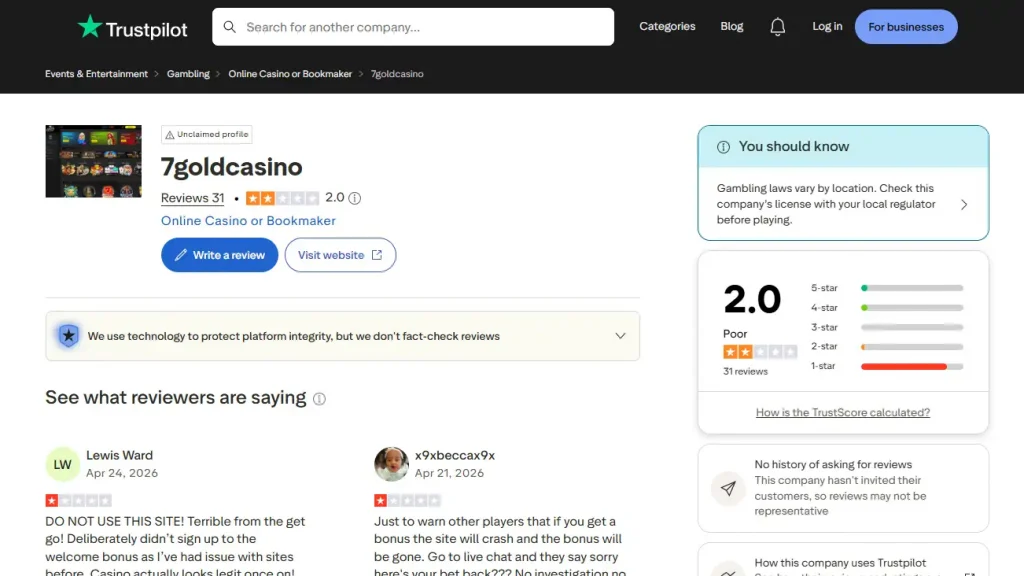The image size is (1024, 576).
Task: Click the 31 reviews count text
Action: click(x=745, y=372)
